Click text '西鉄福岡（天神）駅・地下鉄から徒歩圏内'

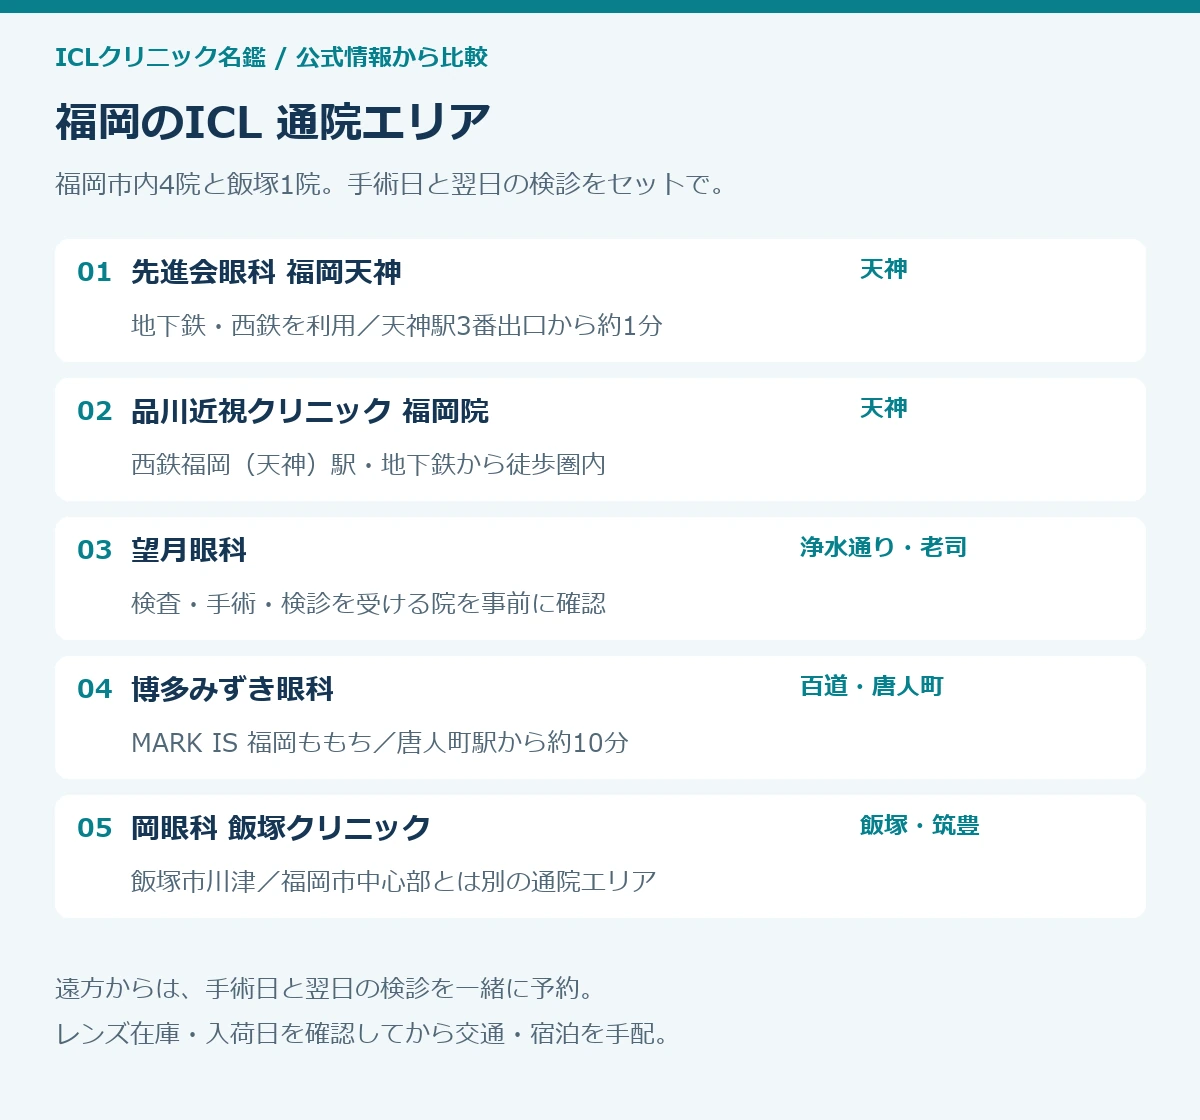(368, 464)
